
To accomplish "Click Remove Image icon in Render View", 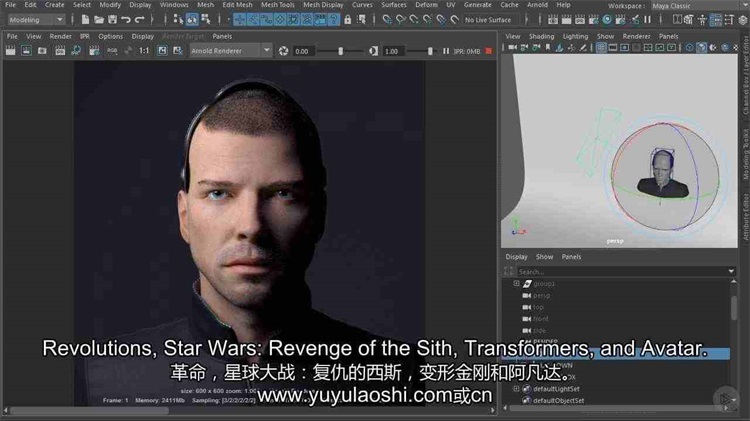I will pos(177,51).
